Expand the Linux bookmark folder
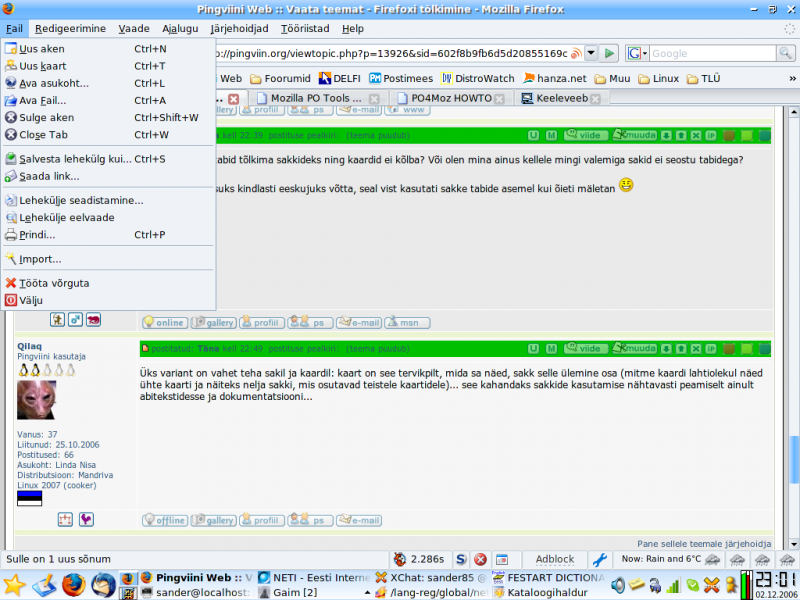This screenshot has width=800, height=600. click(659, 79)
